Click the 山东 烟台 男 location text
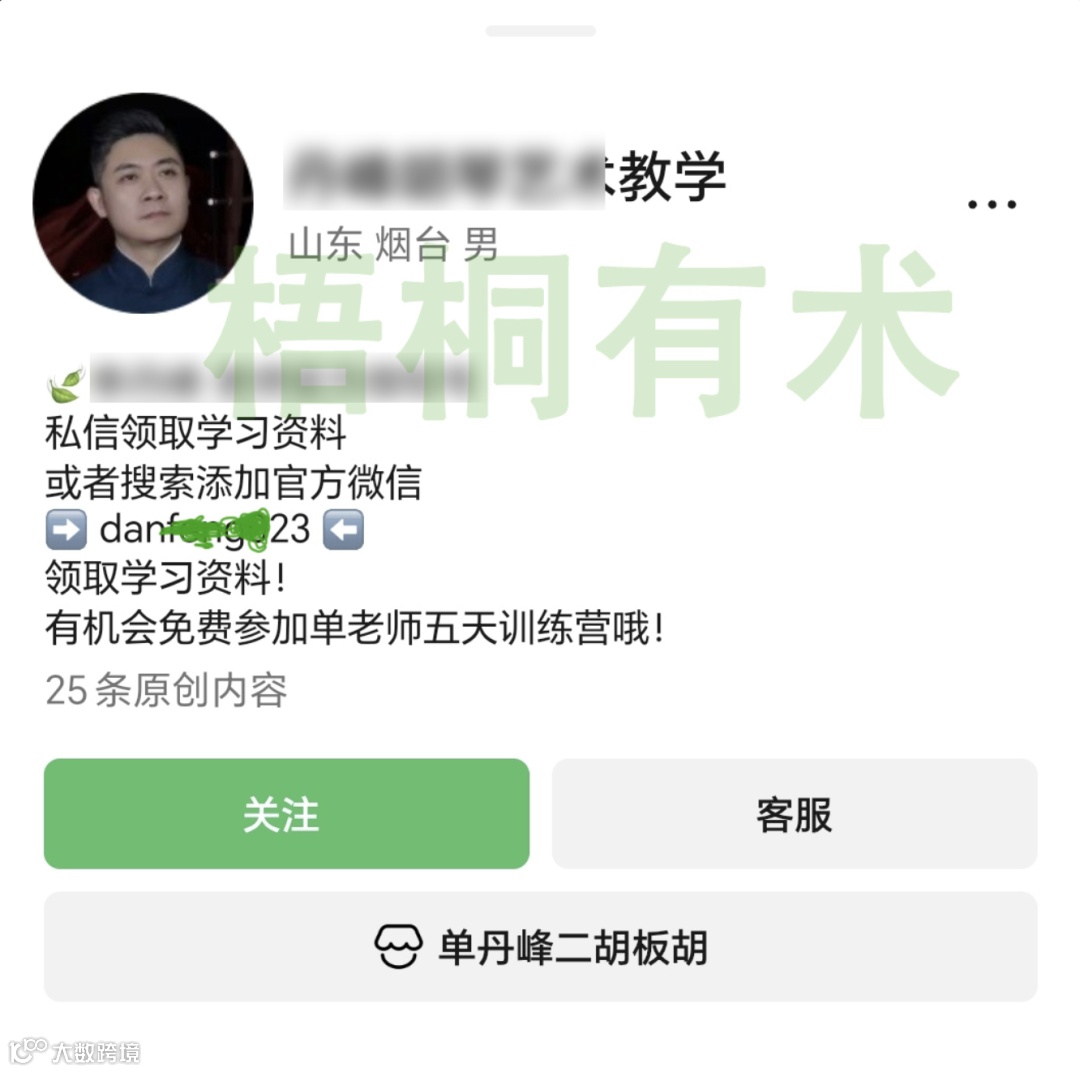The image size is (1080, 1072). click(393, 245)
